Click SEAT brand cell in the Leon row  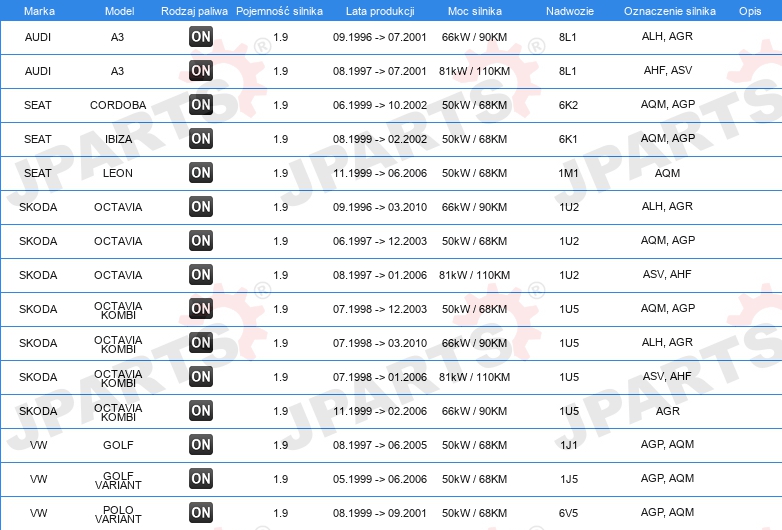pos(38,173)
